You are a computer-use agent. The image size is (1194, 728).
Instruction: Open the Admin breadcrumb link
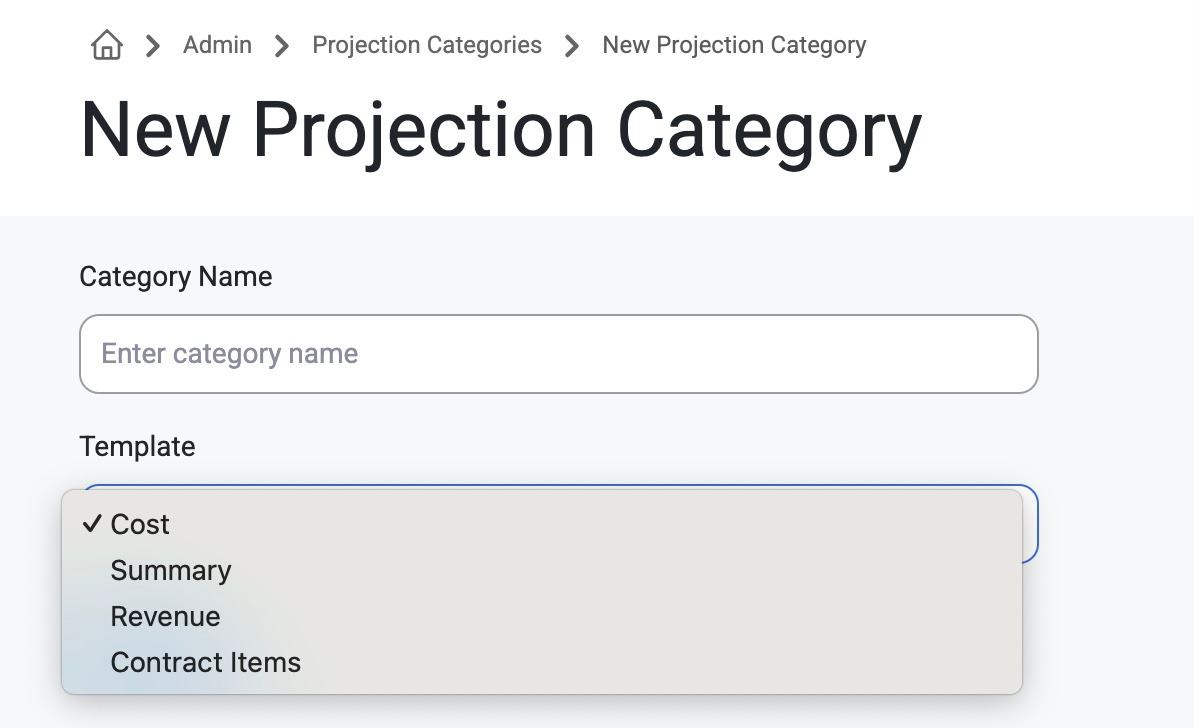click(x=217, y=45)
